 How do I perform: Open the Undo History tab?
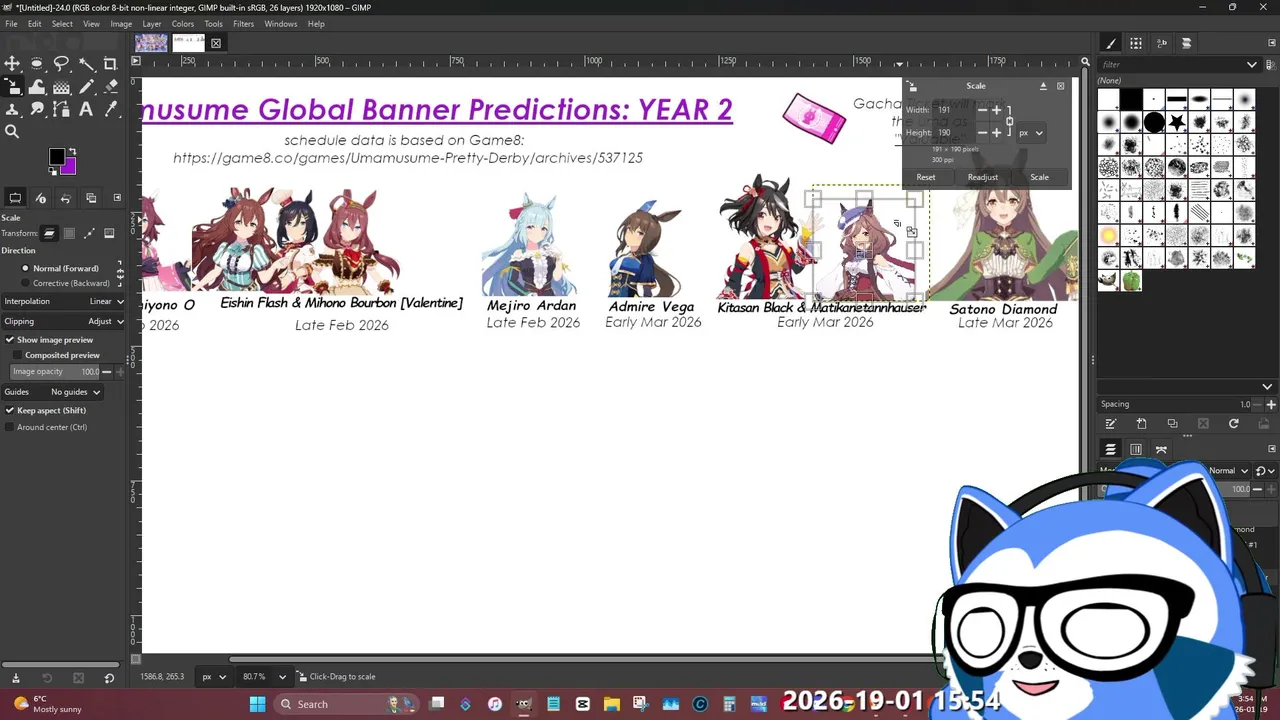point(66,198)
